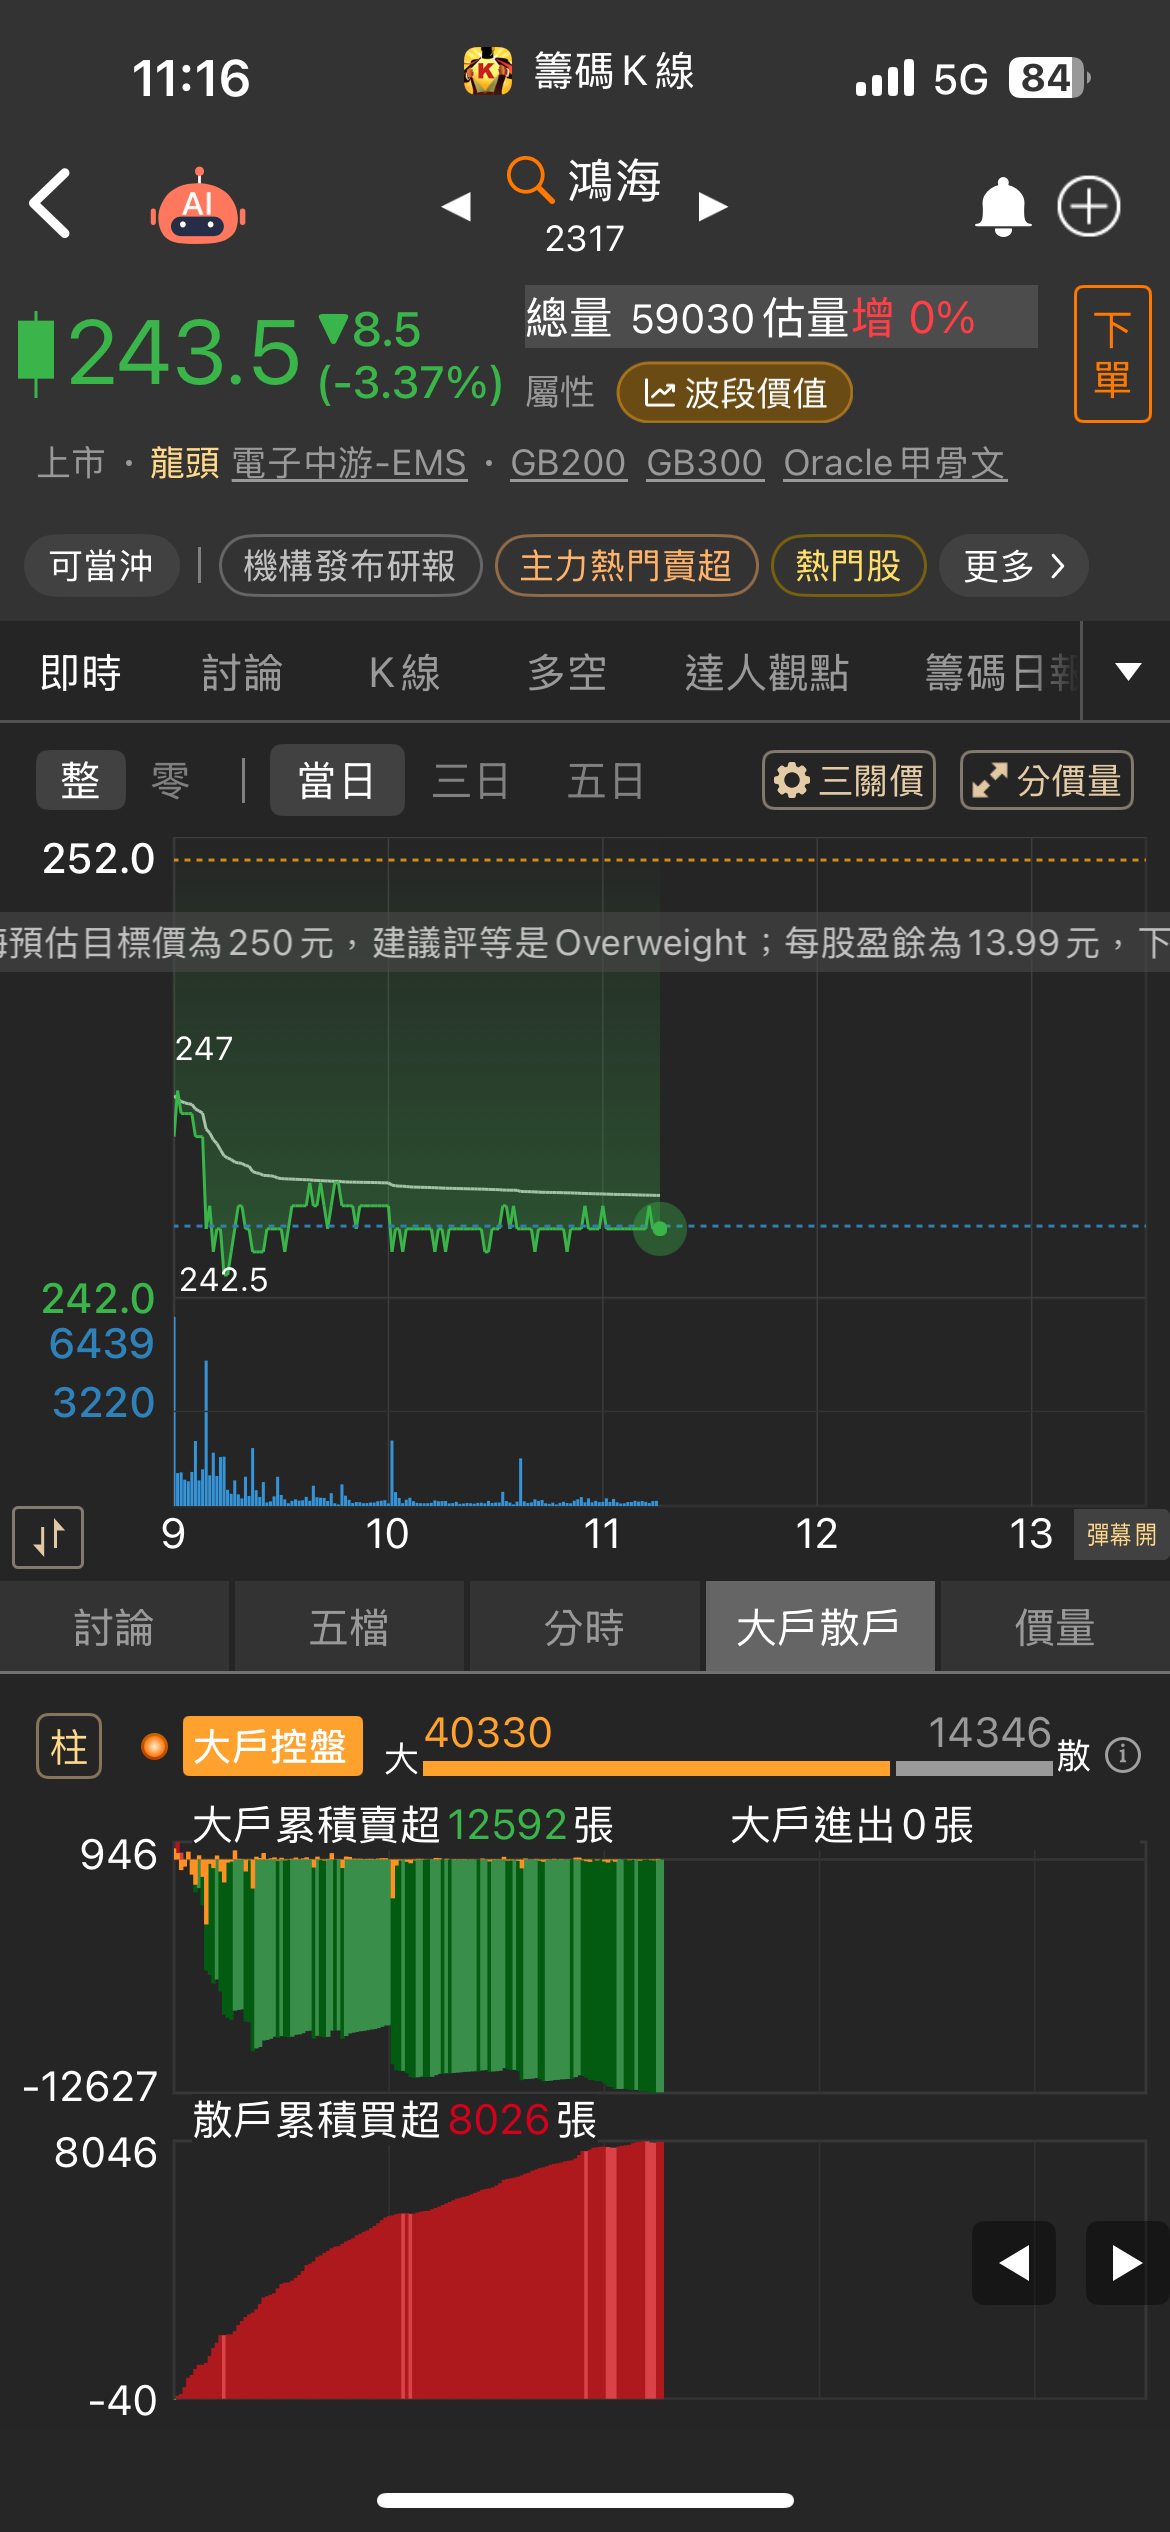Tap the green candlestick icon beside price
The image size is (1170, 2532).
[36, 352]
